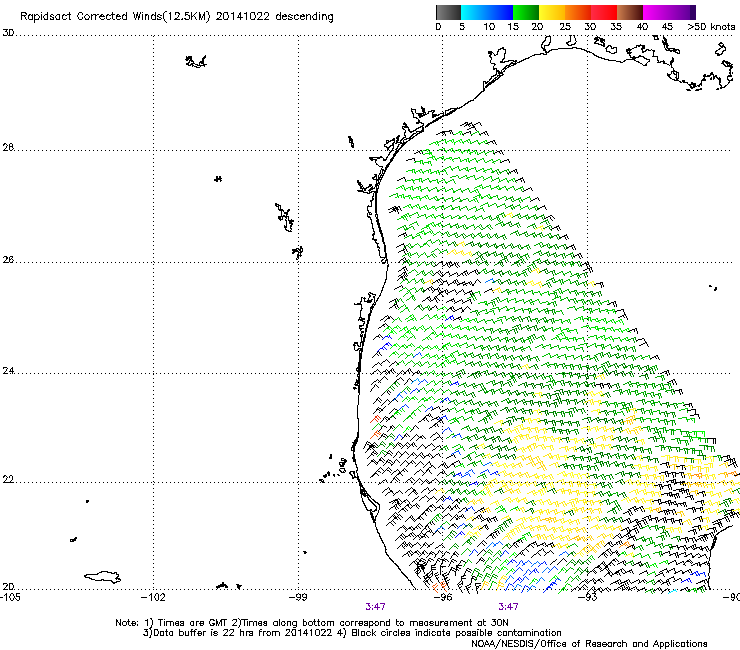Click the latitude axis label '26'

[8, 260]
